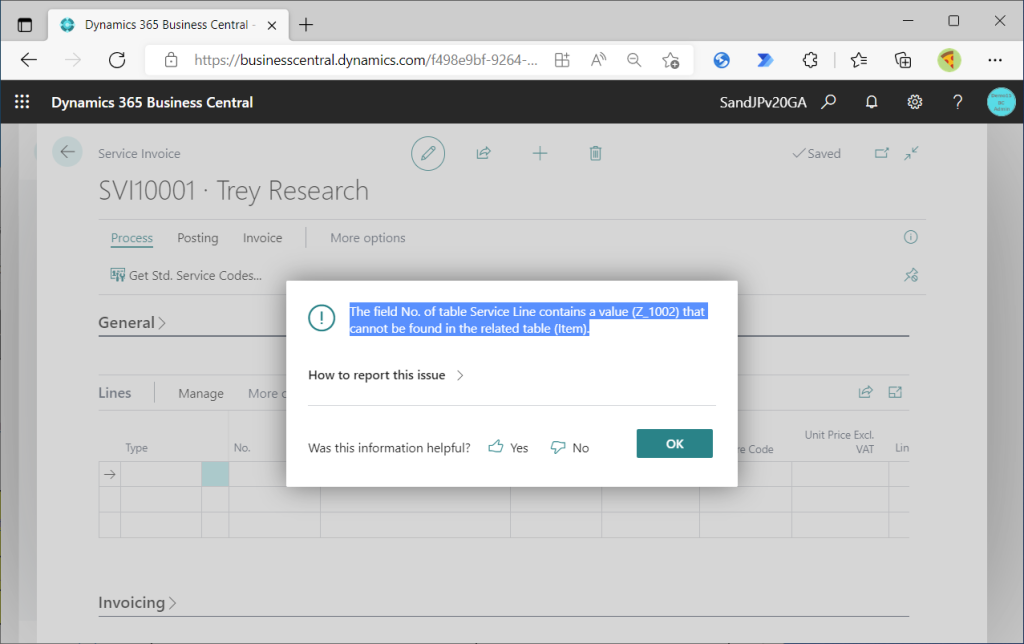
Task: Click the first row Type cell in Lines
Action: point(161,474)
